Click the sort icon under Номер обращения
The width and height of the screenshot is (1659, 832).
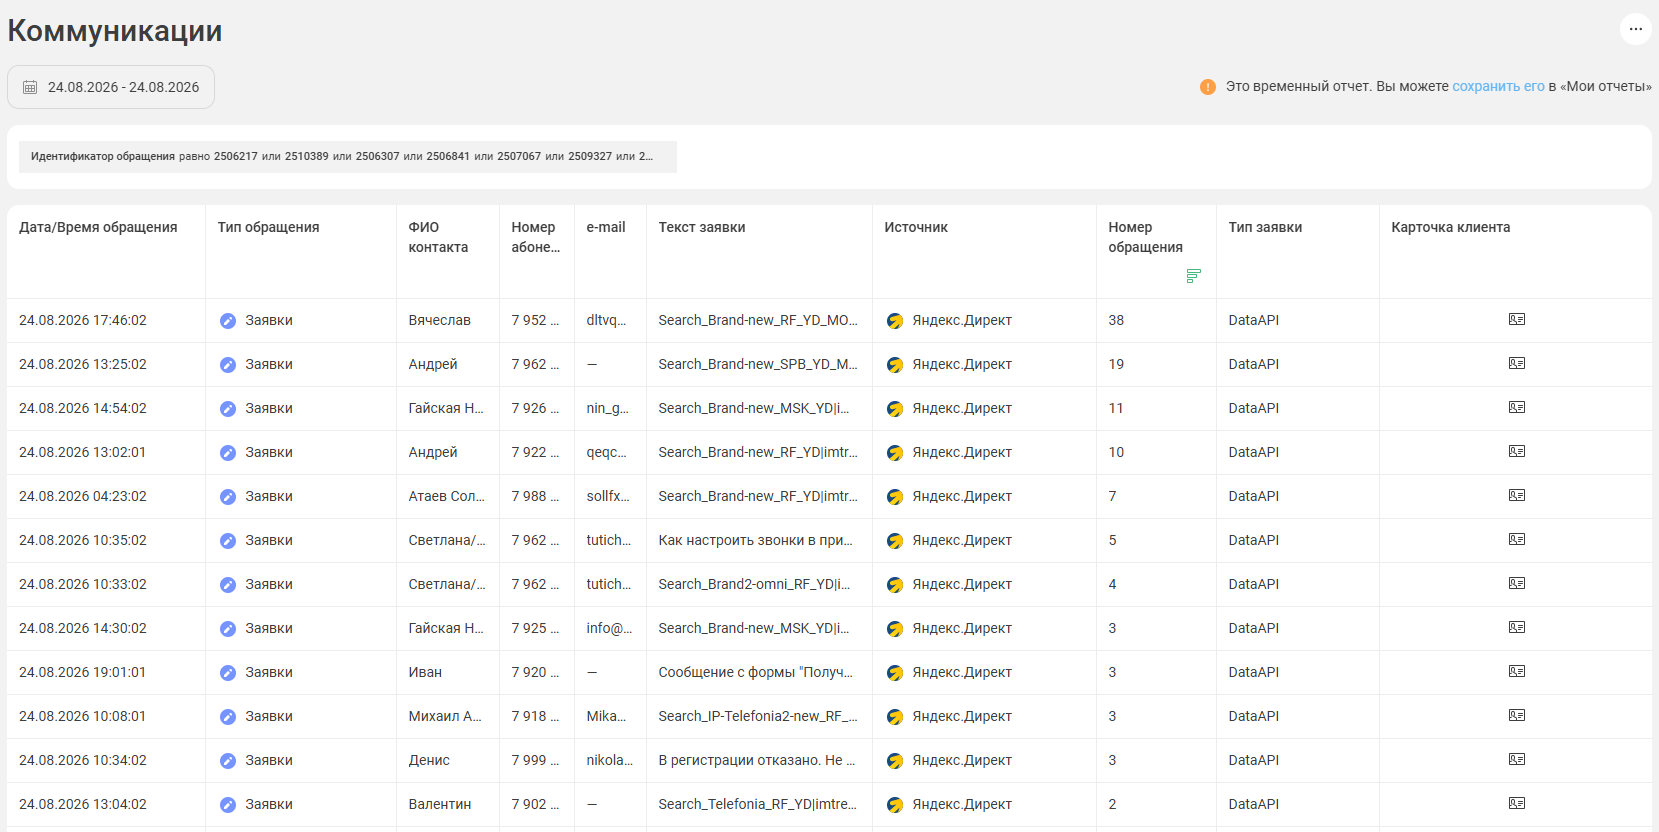pos(1193,276)
